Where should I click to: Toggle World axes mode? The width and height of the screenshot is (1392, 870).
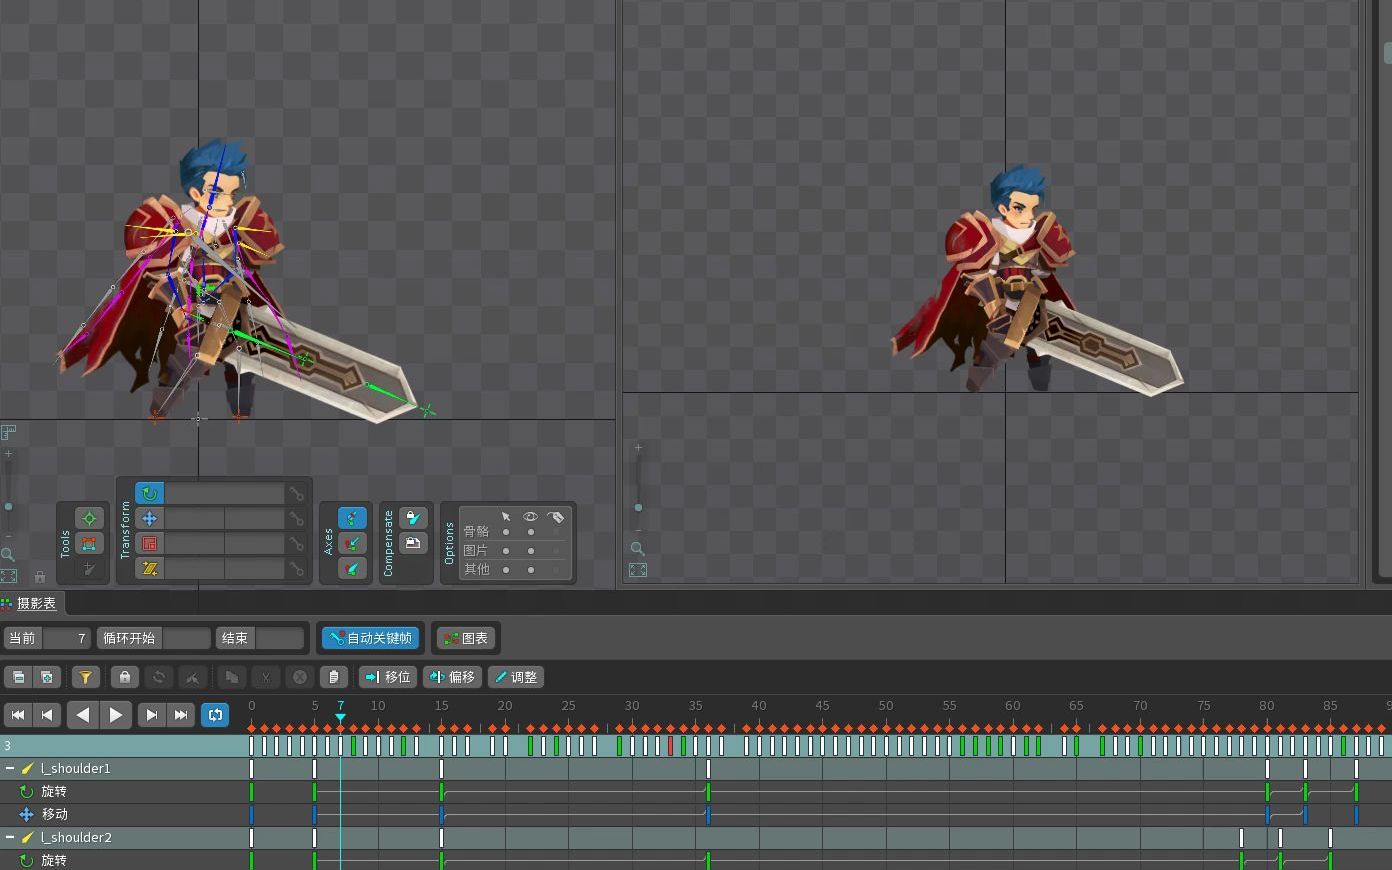coord(352,568)
